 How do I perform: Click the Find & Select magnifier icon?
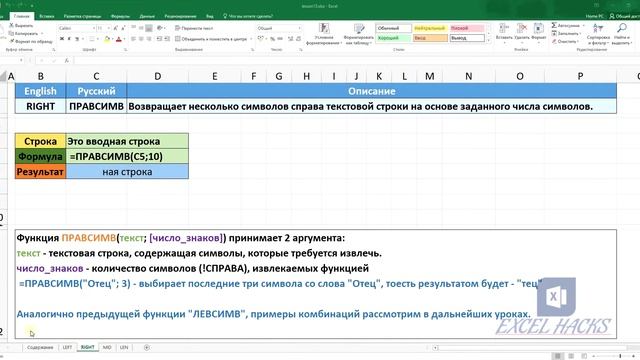(x=622, y=28)
